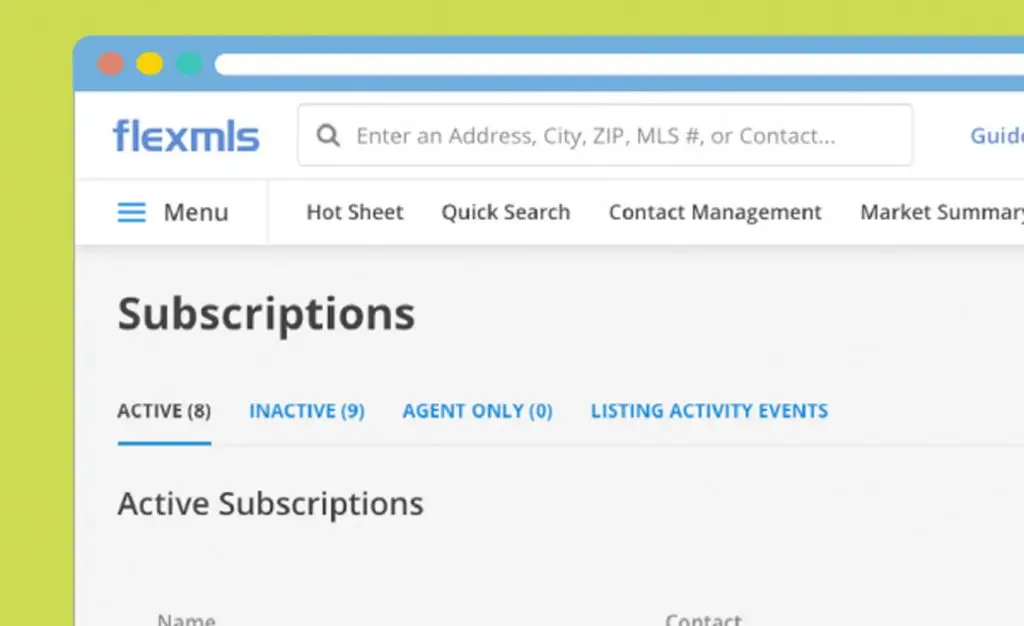This screenshot has height=626, width=1024.
Task: Focus the address, city, ZIP search field
Action: click(605, 135)
